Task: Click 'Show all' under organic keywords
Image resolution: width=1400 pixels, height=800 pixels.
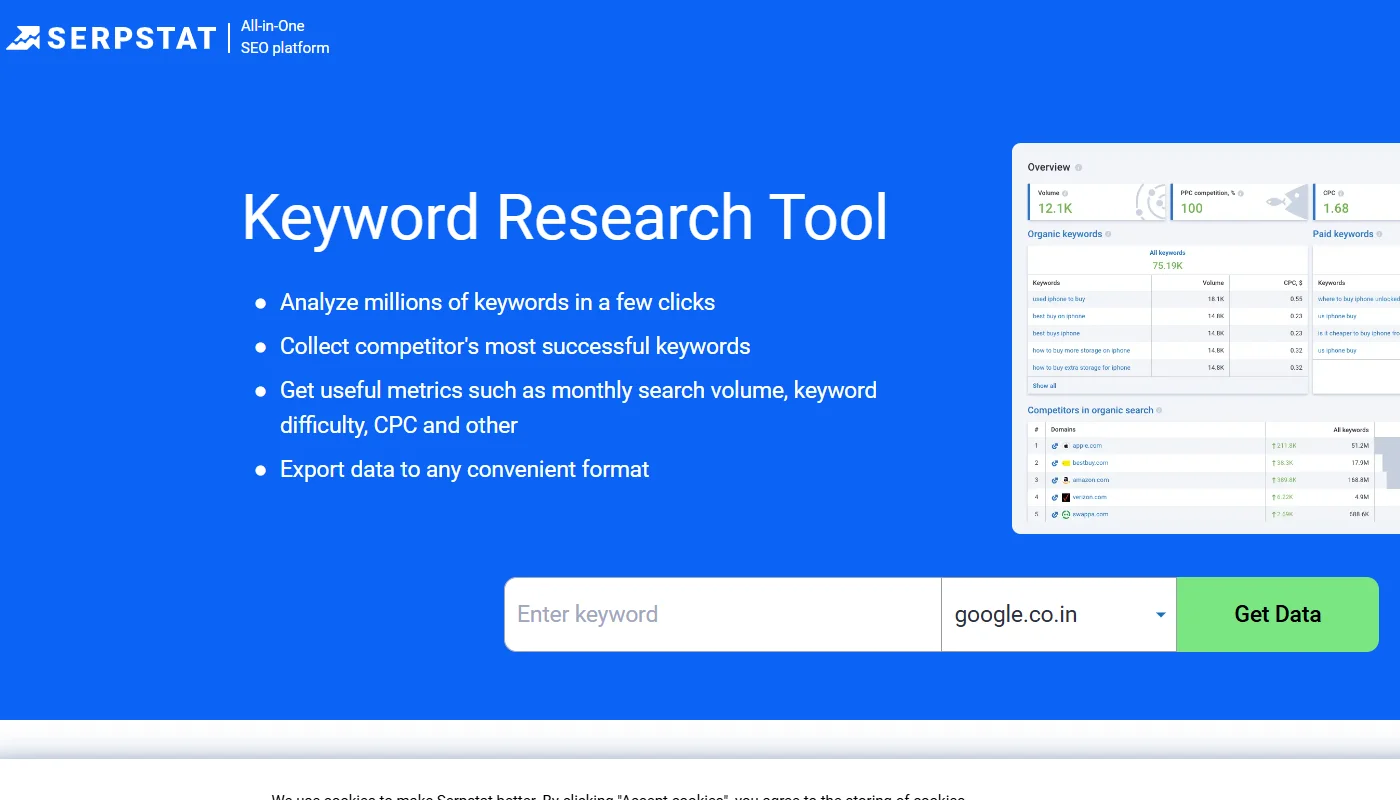Action: tap(1044, 385)
